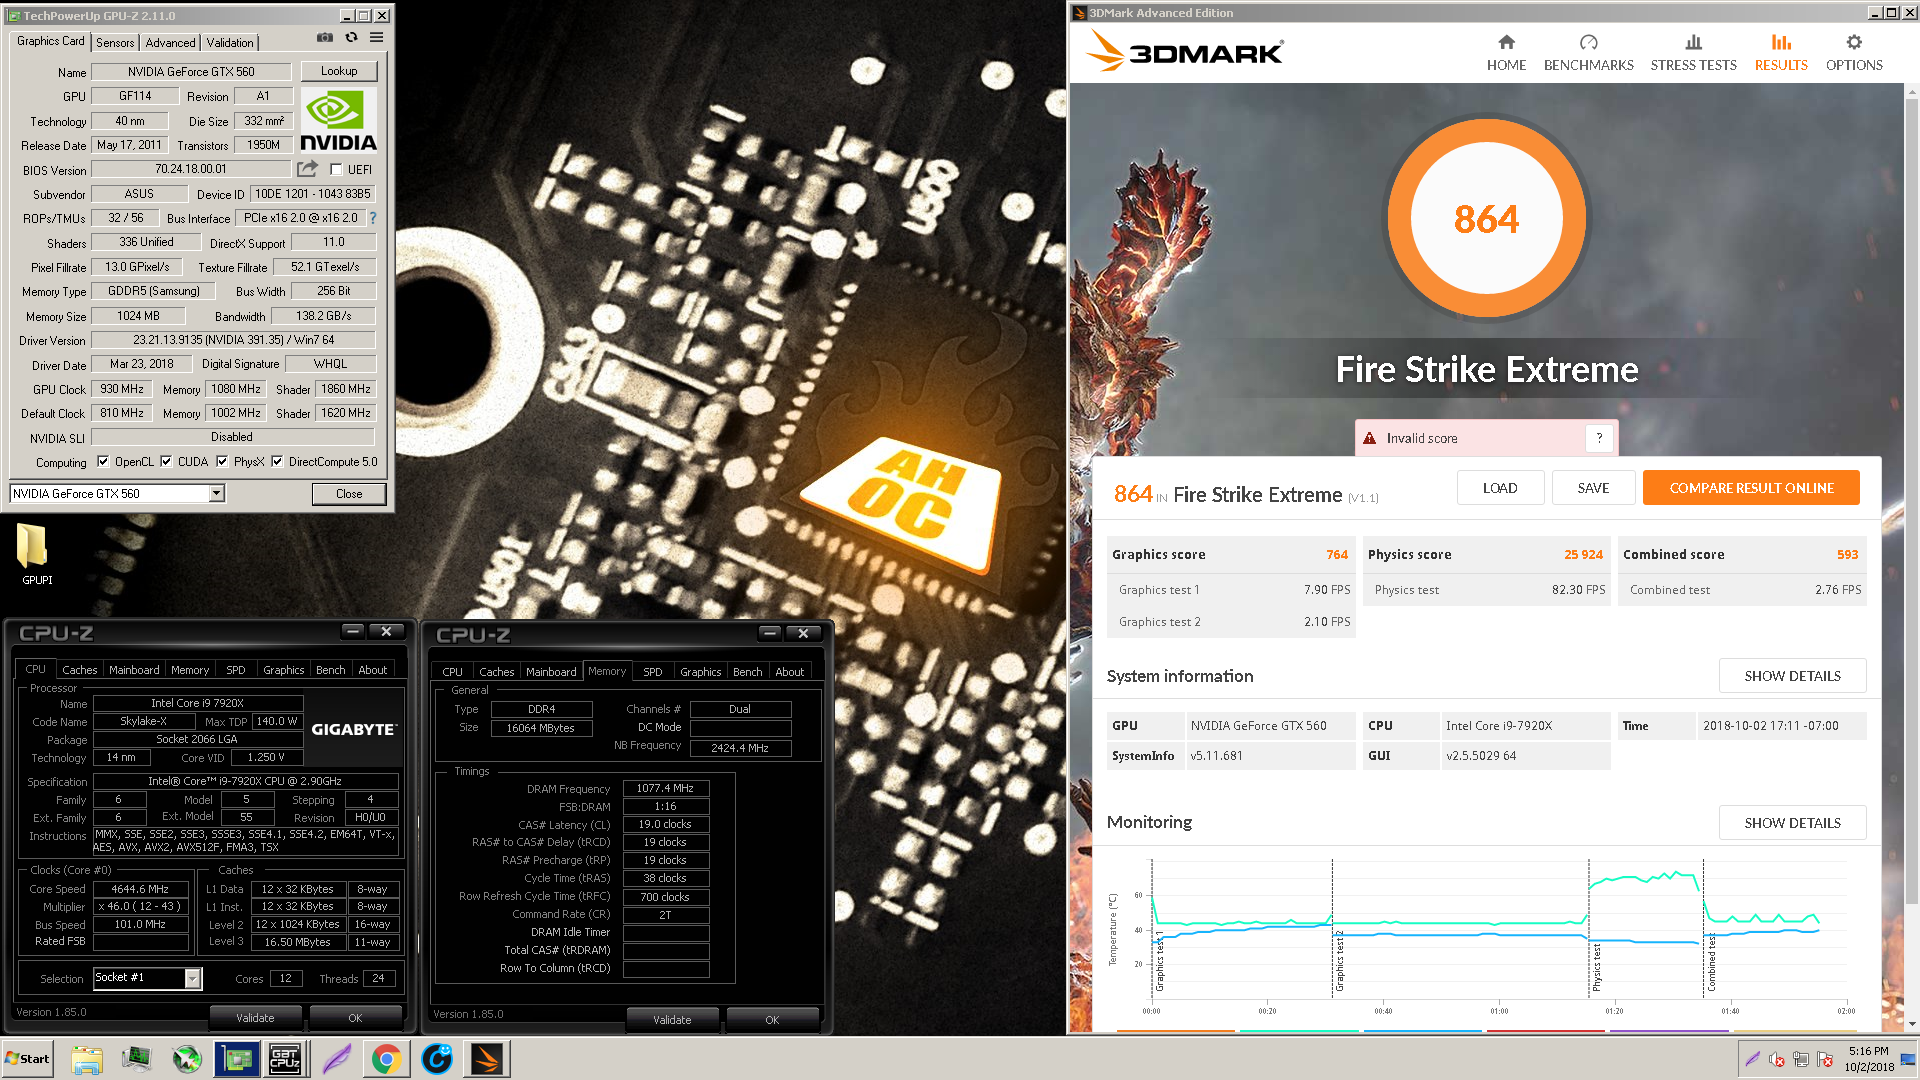Open the blue C smiley taskbar app
The width and height of the screenshot is (1920, 1080).
pos(437,1059)
